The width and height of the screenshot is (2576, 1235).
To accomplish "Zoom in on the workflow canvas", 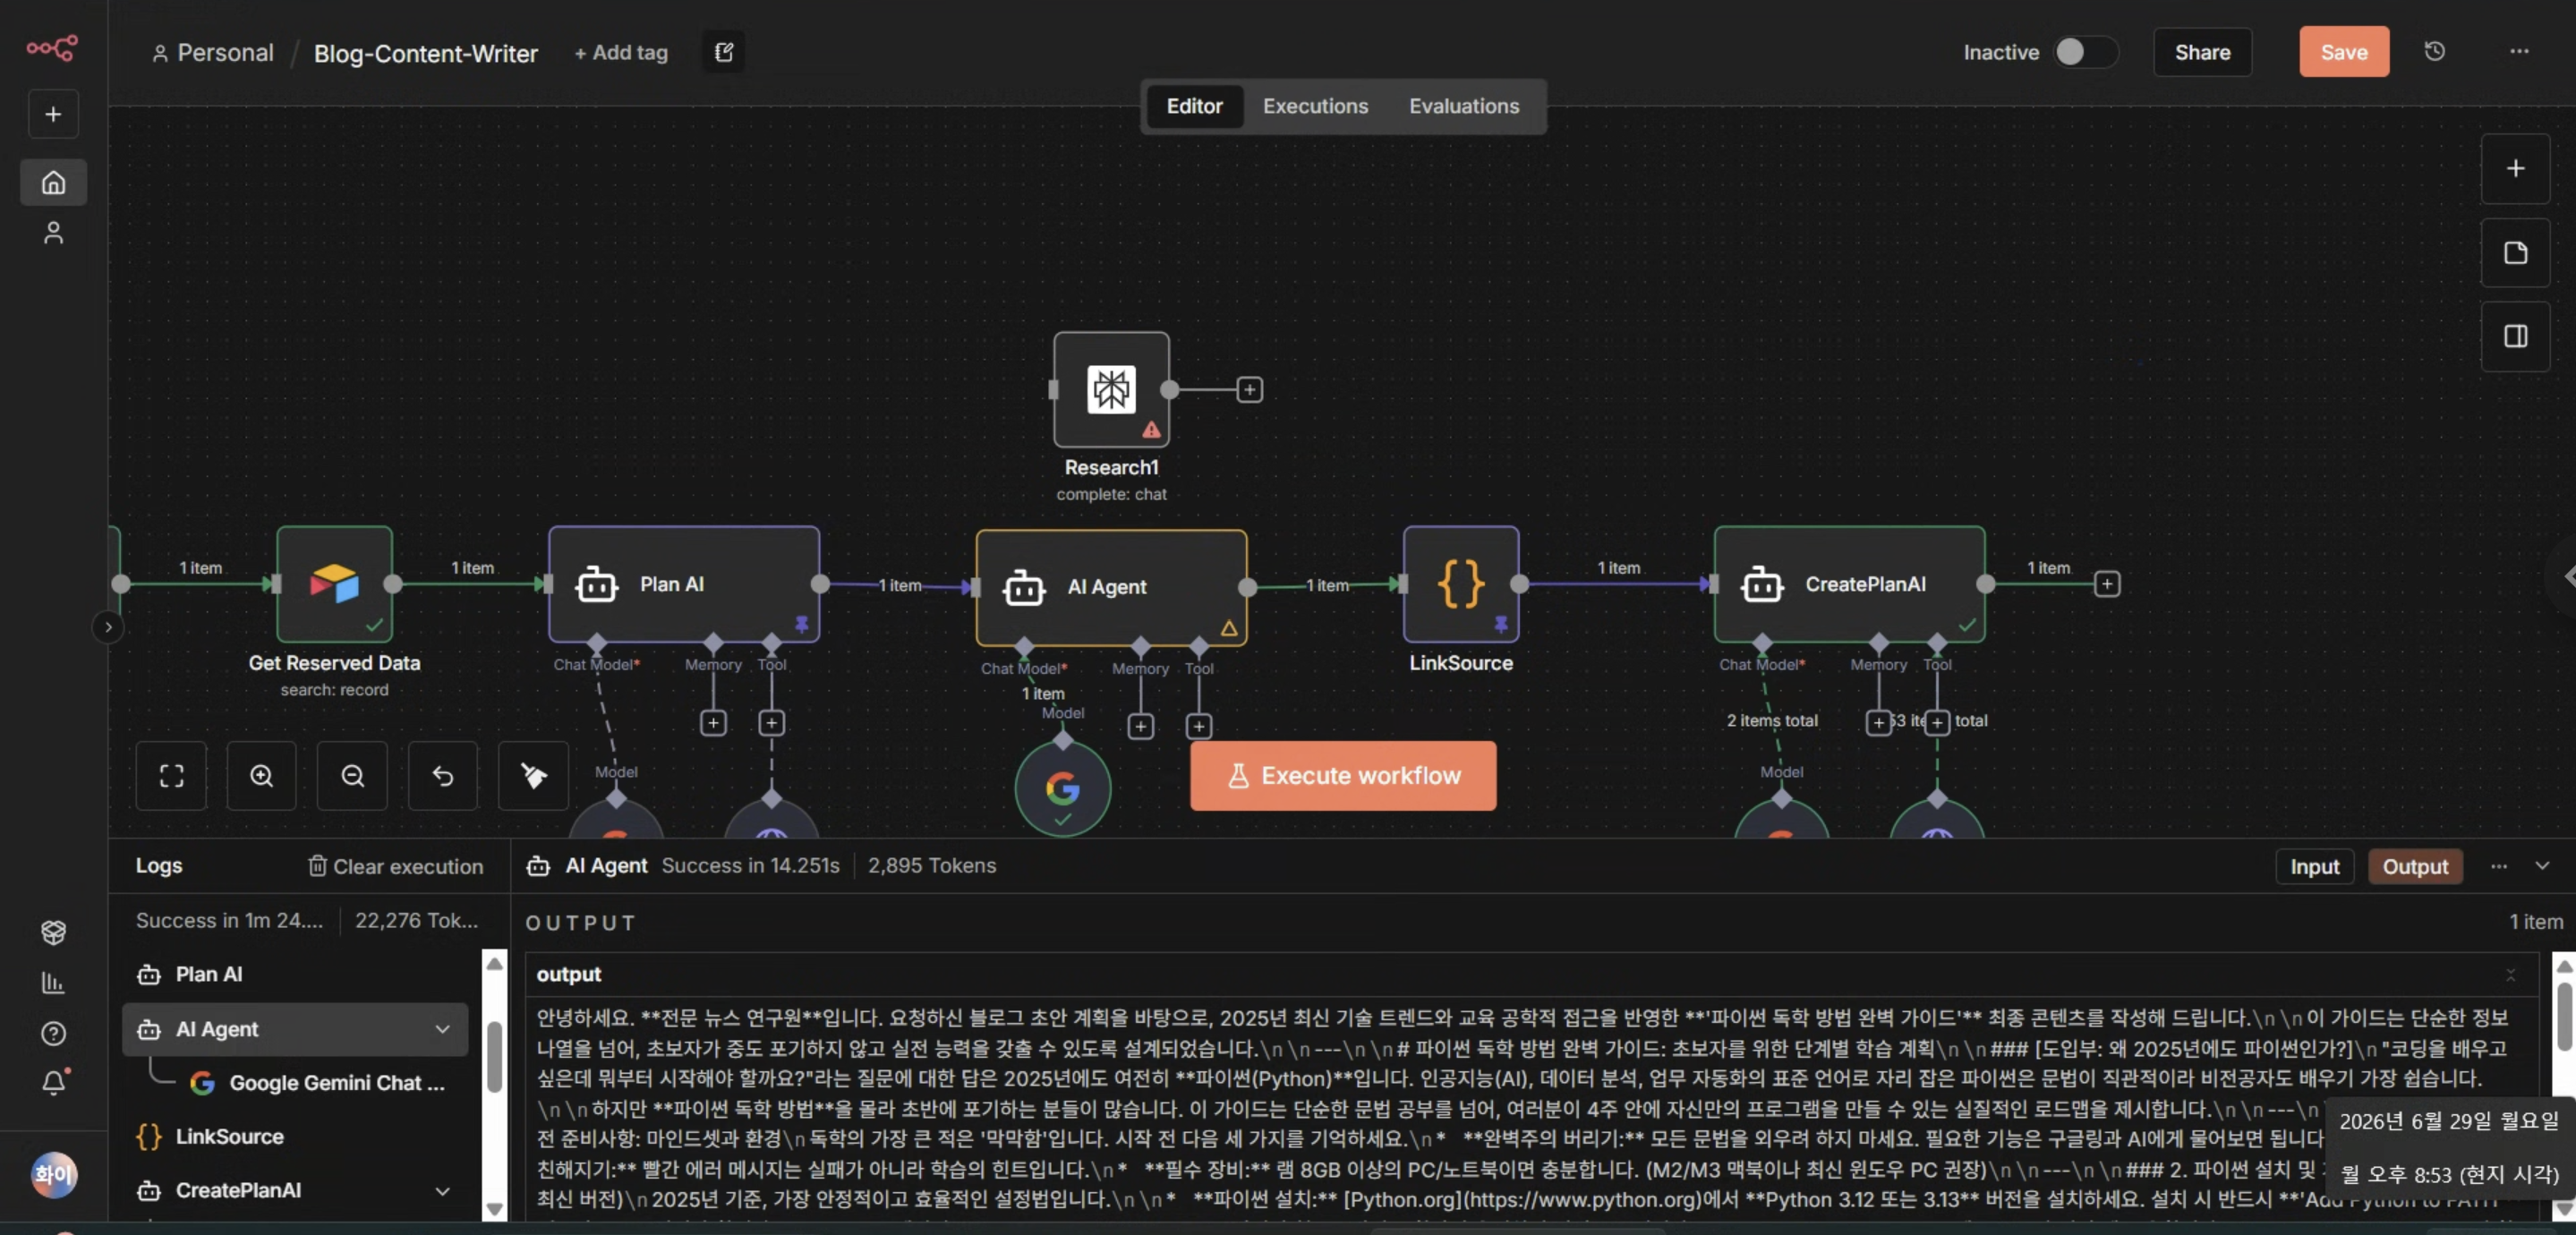I will point(261,775).
